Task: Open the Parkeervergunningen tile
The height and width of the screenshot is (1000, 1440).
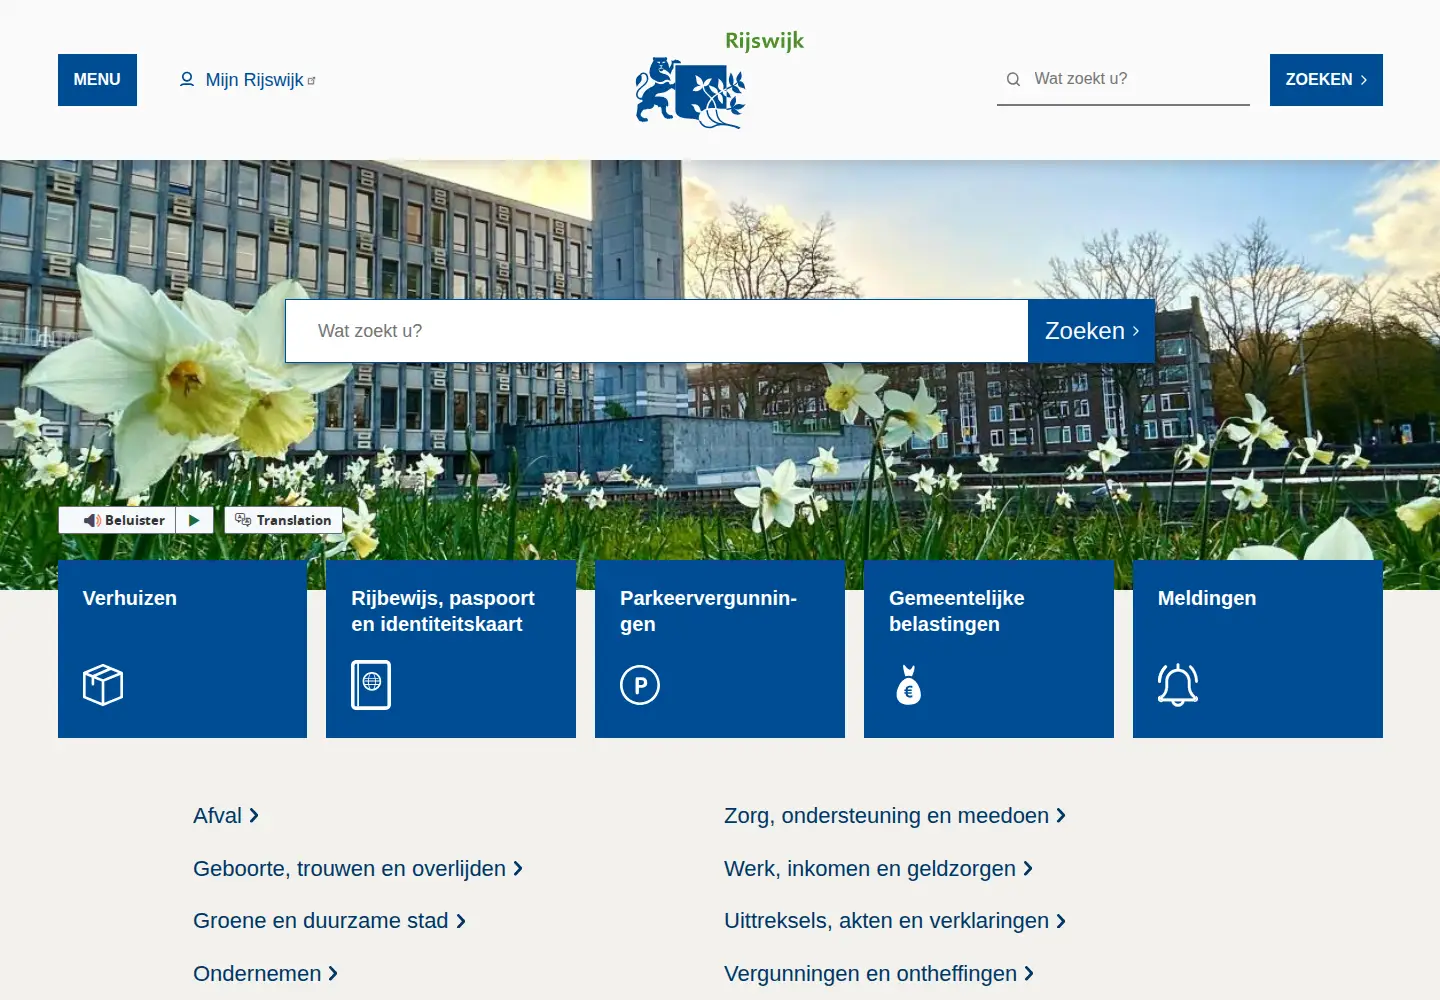Action: (720, 649)
